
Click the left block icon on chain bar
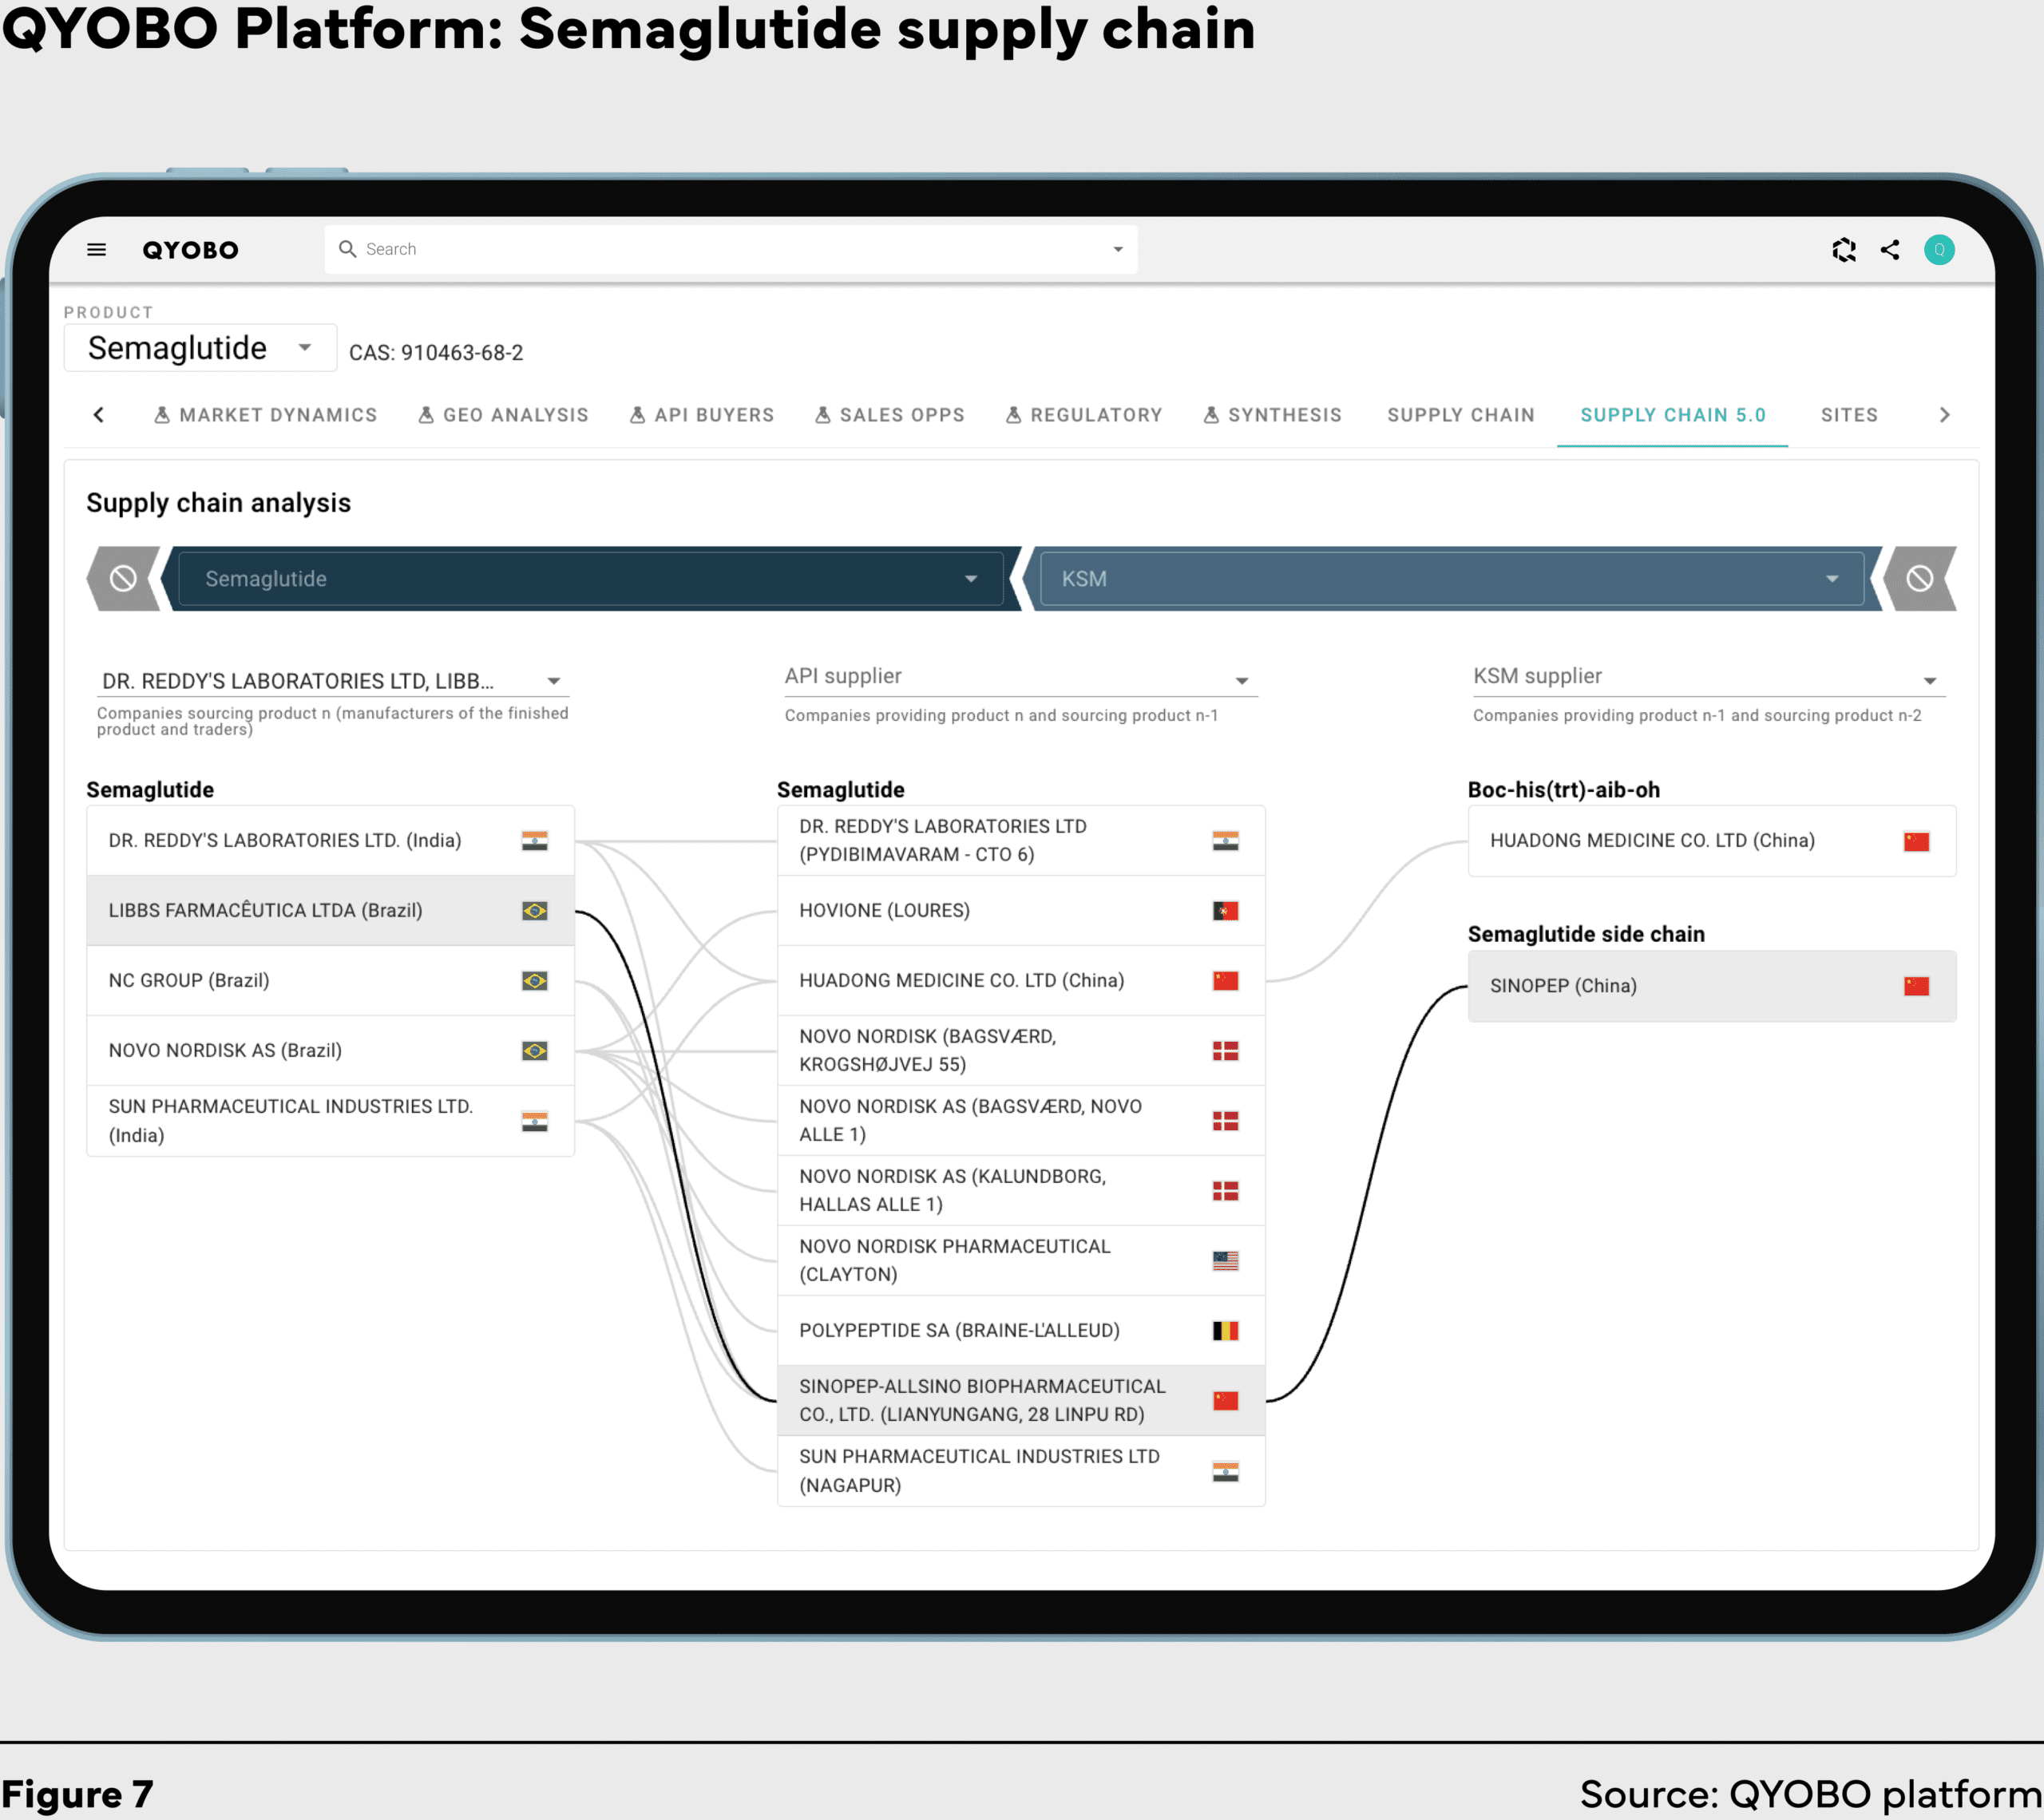123,579
